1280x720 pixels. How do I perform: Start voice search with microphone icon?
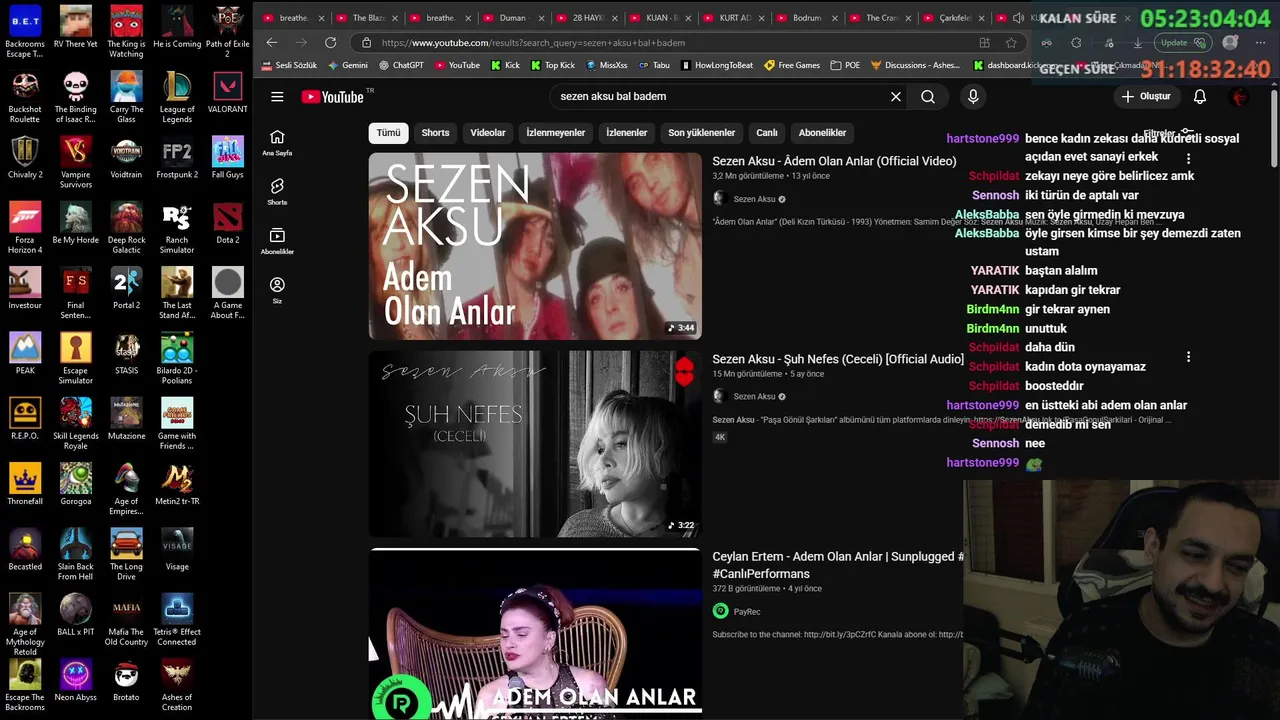point(973,97)
